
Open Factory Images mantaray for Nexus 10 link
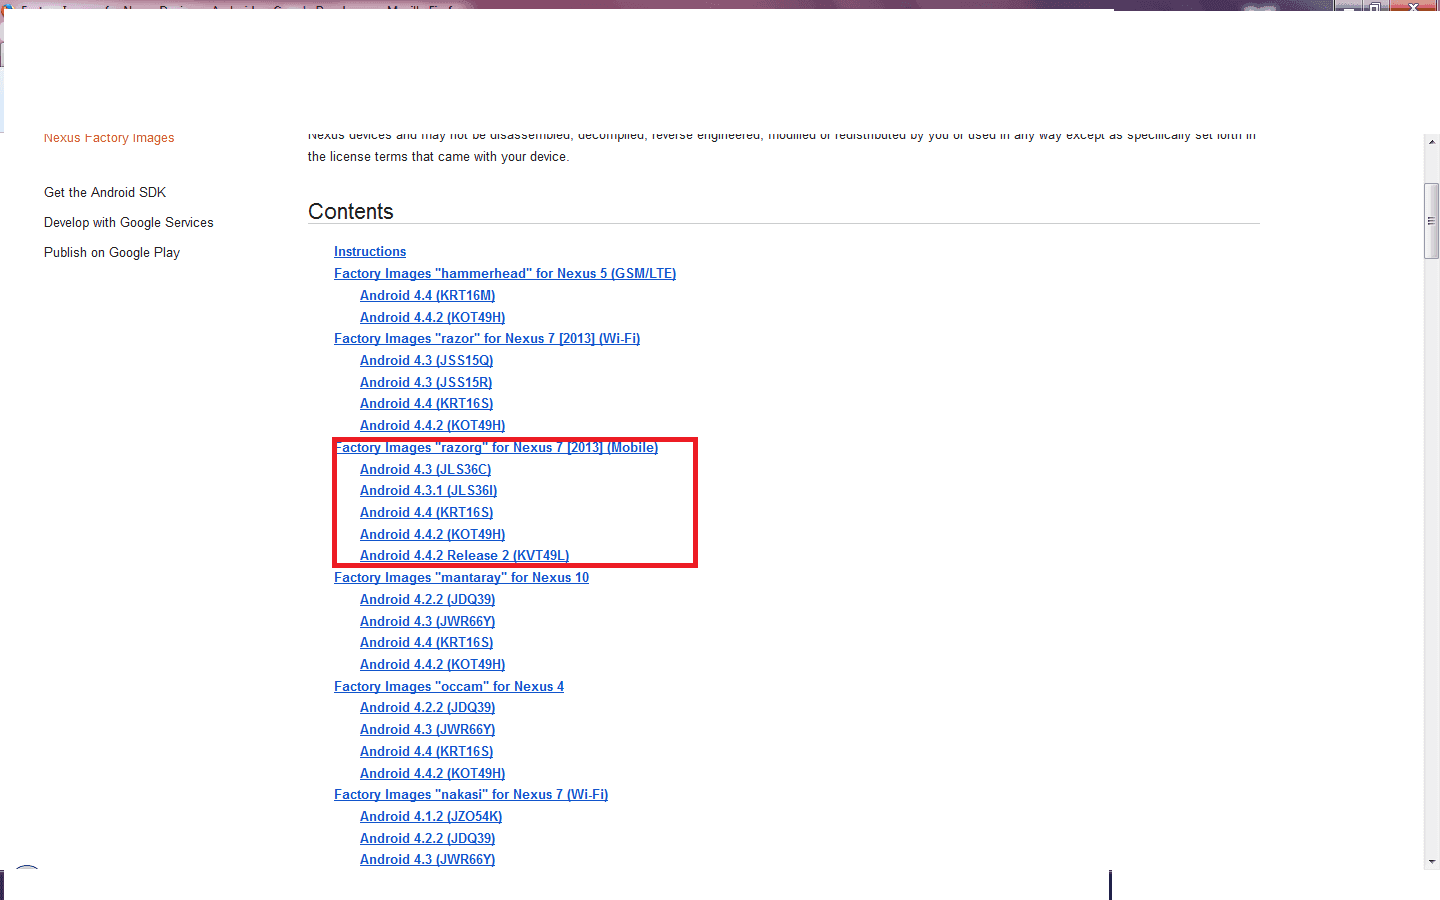pyautogui.click(x=462, y=577)
